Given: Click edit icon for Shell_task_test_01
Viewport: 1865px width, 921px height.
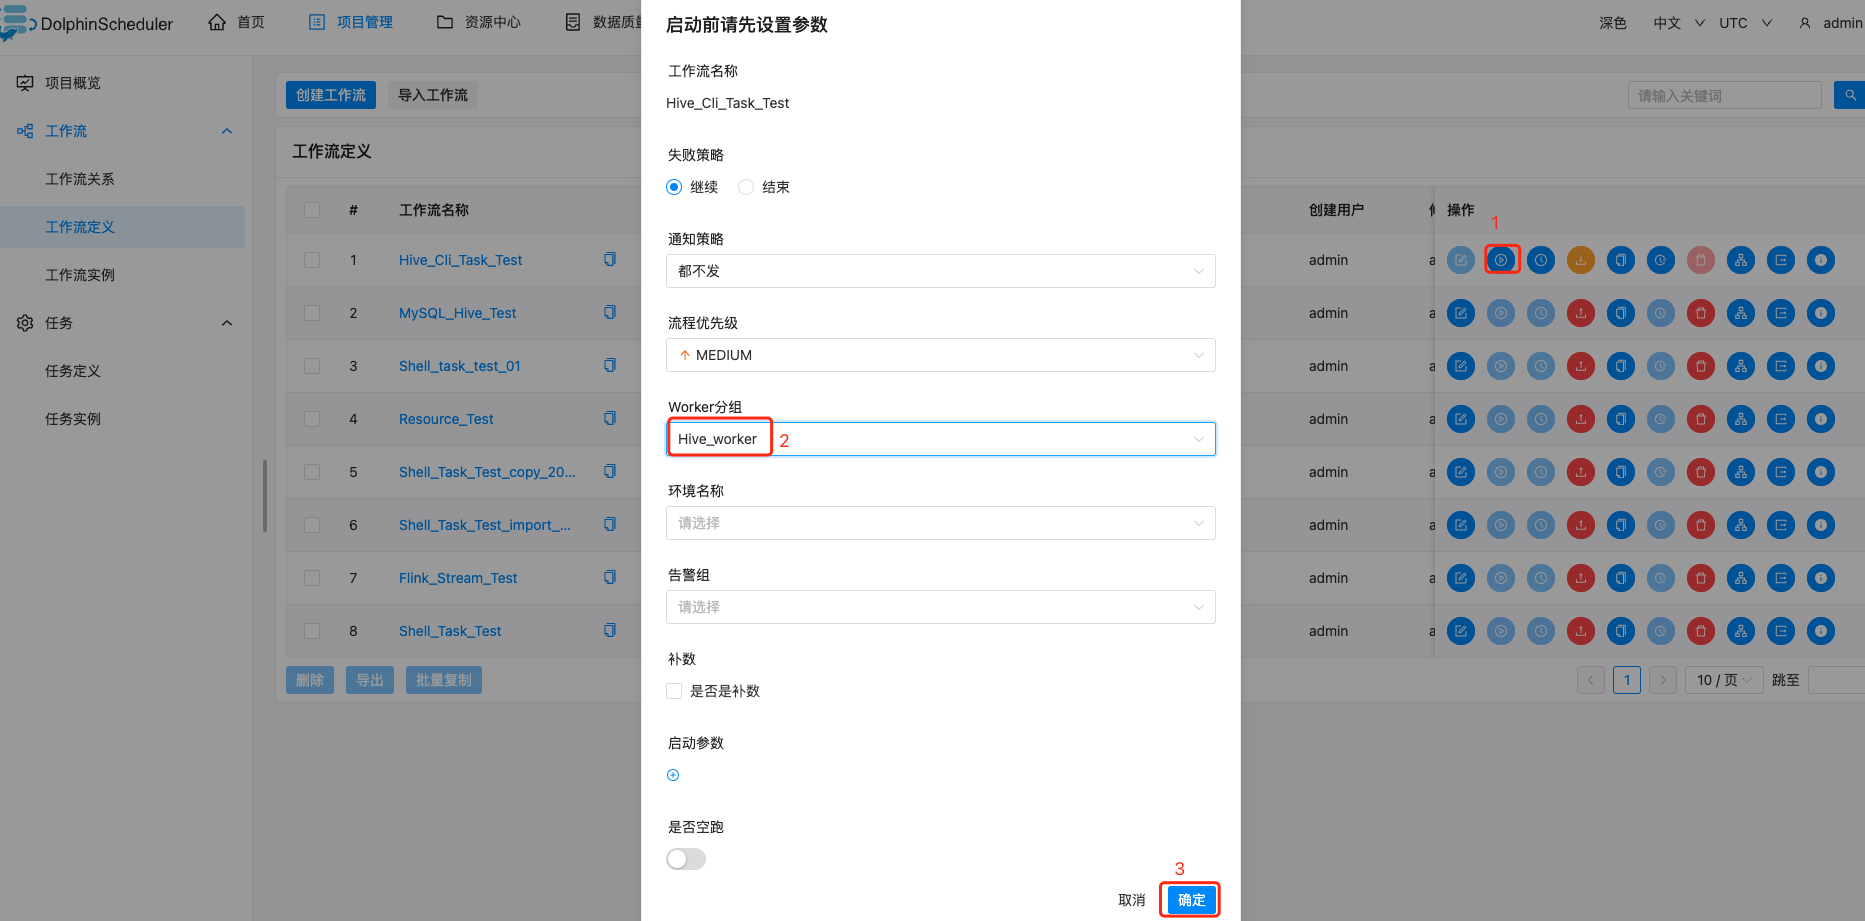Looking at the screenshot, I should point(1461,366).
